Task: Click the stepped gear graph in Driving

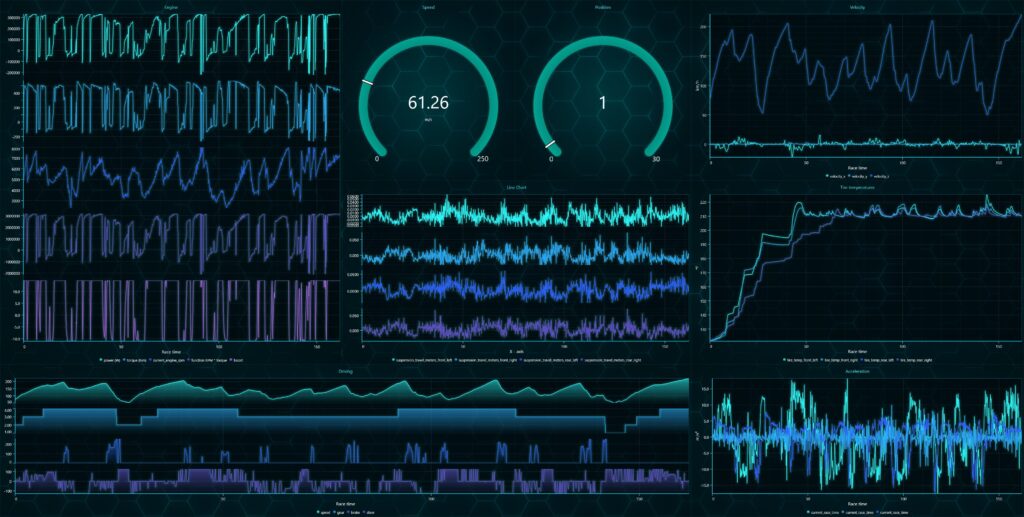Action: click(x=352, y=421)
